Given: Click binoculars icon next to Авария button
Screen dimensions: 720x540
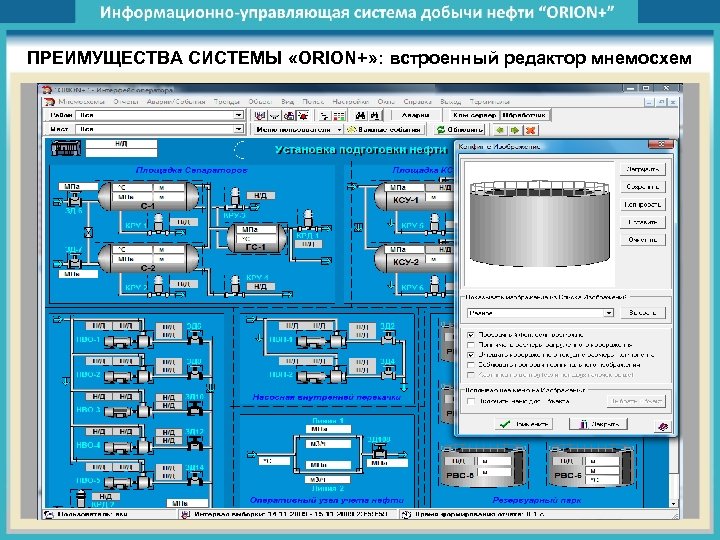Looking at the screenshot, I should [375, 115].
